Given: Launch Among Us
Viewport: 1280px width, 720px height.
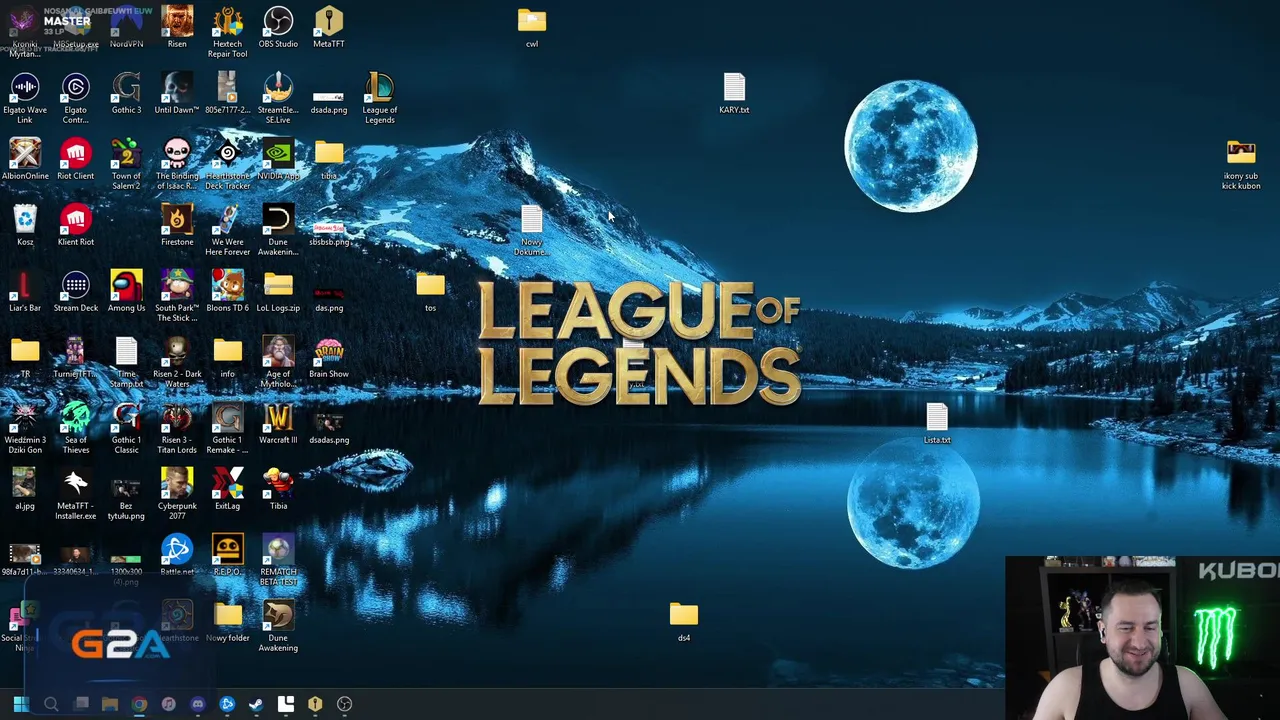Looking at the screenshot, I should 126,292.
